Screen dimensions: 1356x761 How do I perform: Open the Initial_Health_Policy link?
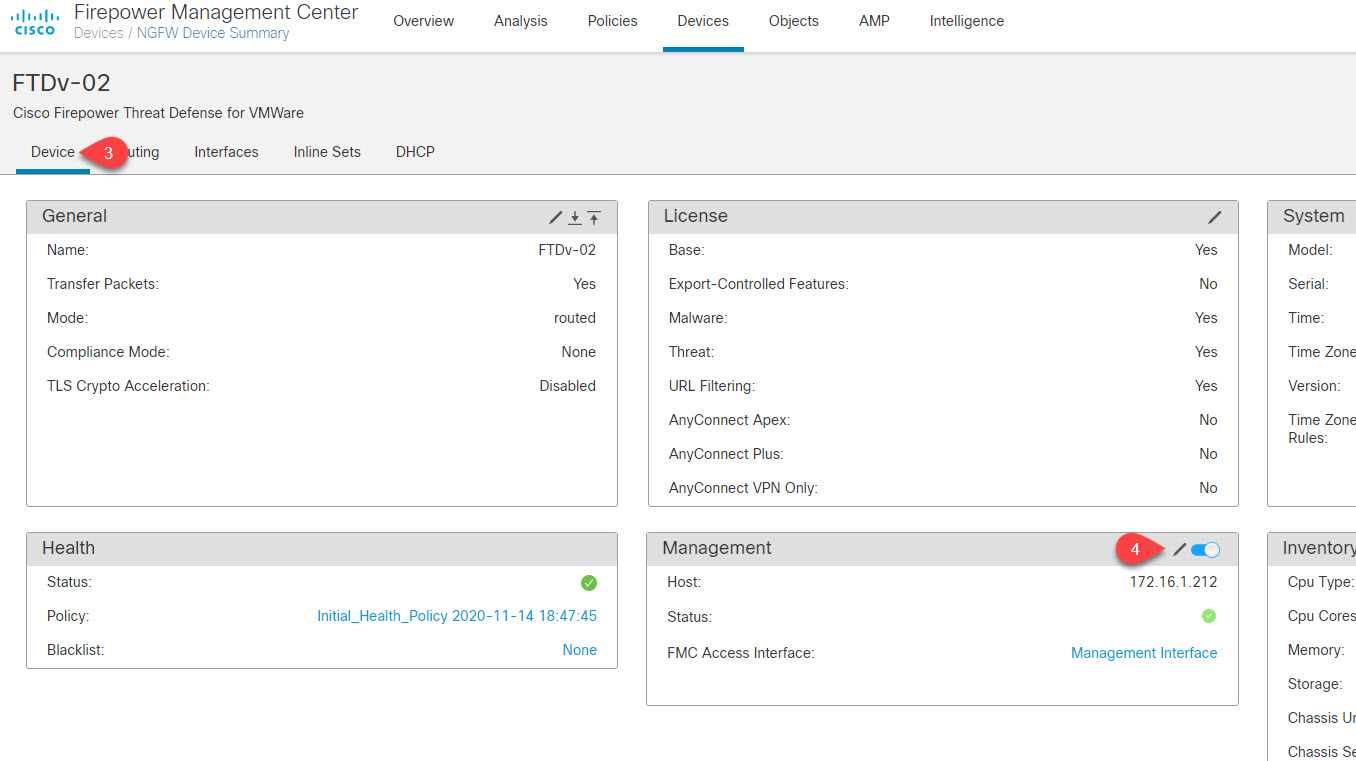point(457,616)
